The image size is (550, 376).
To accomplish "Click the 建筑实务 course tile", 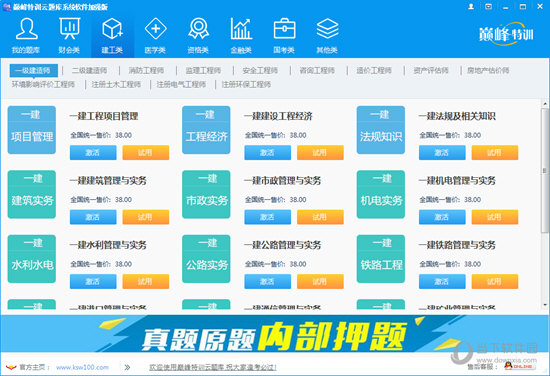I will pos(32,194).
